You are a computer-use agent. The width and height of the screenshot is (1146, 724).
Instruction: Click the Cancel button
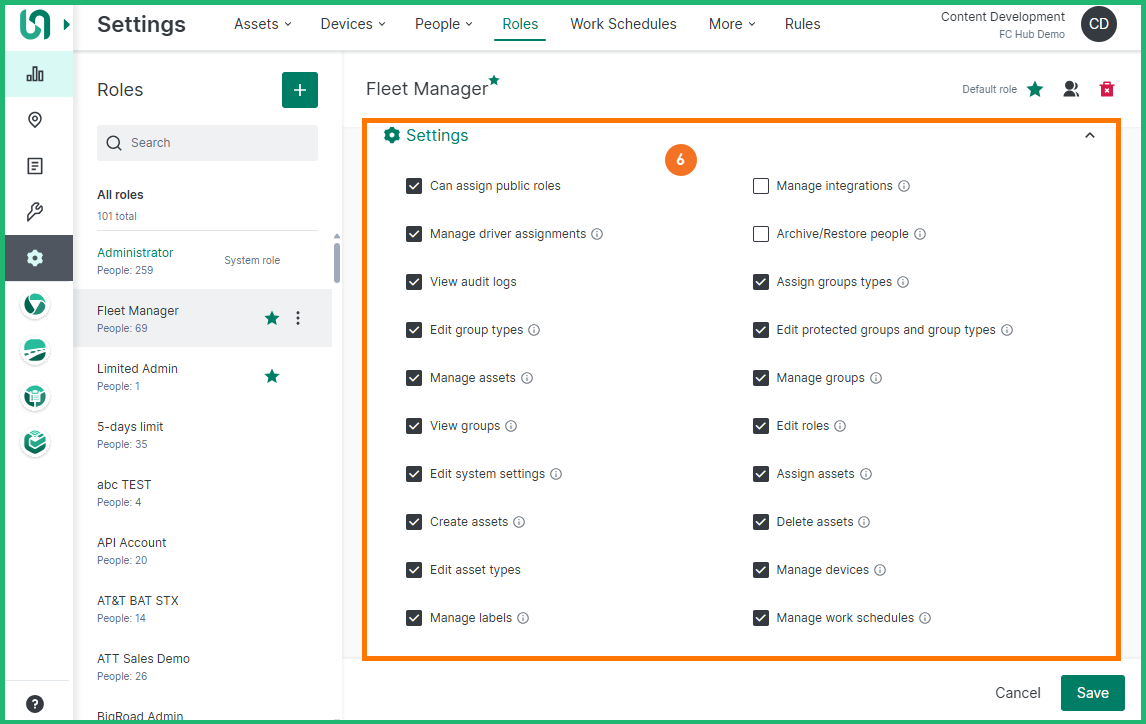coord(1018,693)
